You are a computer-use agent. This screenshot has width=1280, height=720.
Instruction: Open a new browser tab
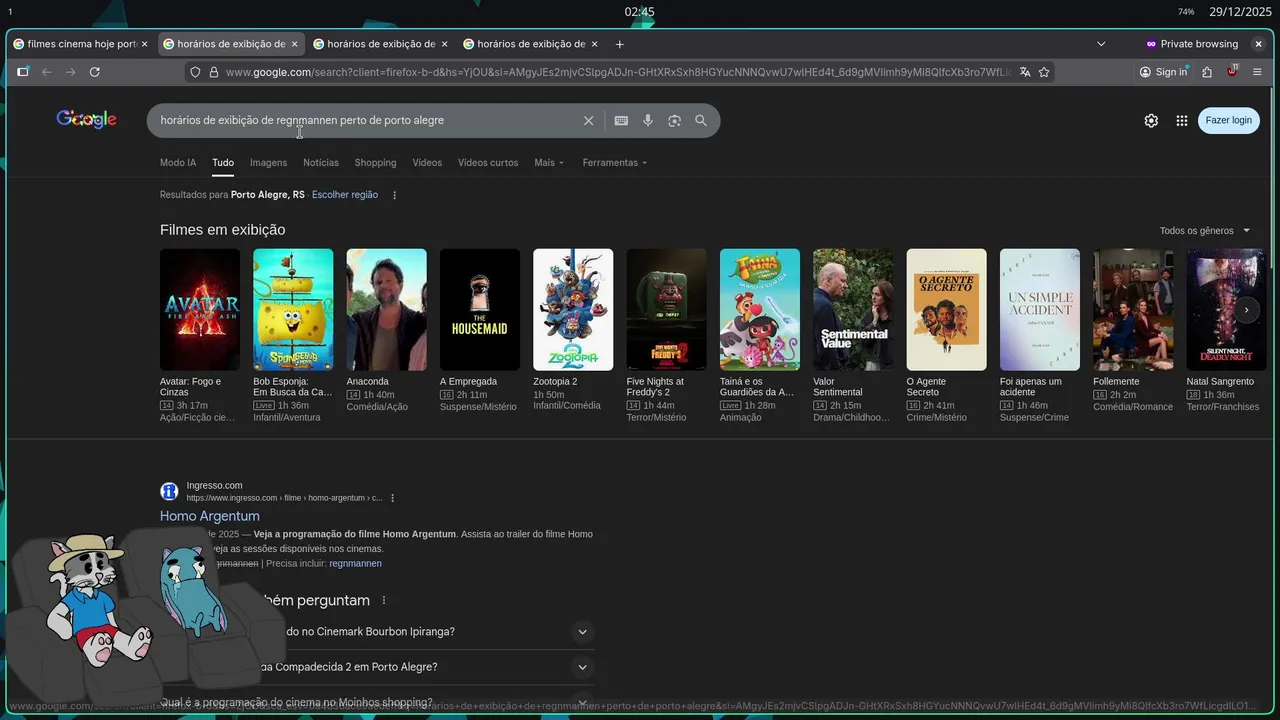pos(620,44)
